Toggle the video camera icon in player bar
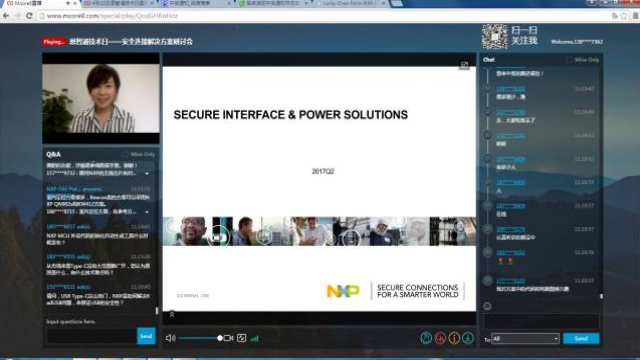Screen dimensions: 640x360 coord(229,338)
